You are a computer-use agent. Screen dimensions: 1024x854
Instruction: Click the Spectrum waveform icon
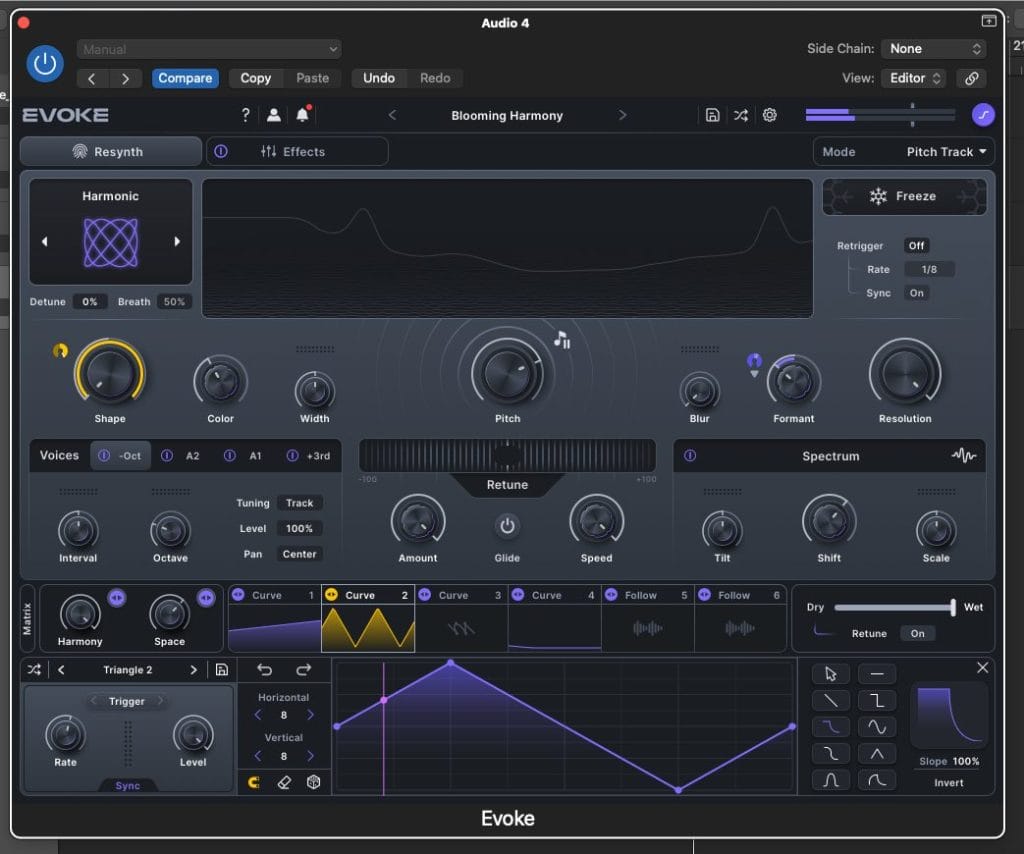(963, 456)
